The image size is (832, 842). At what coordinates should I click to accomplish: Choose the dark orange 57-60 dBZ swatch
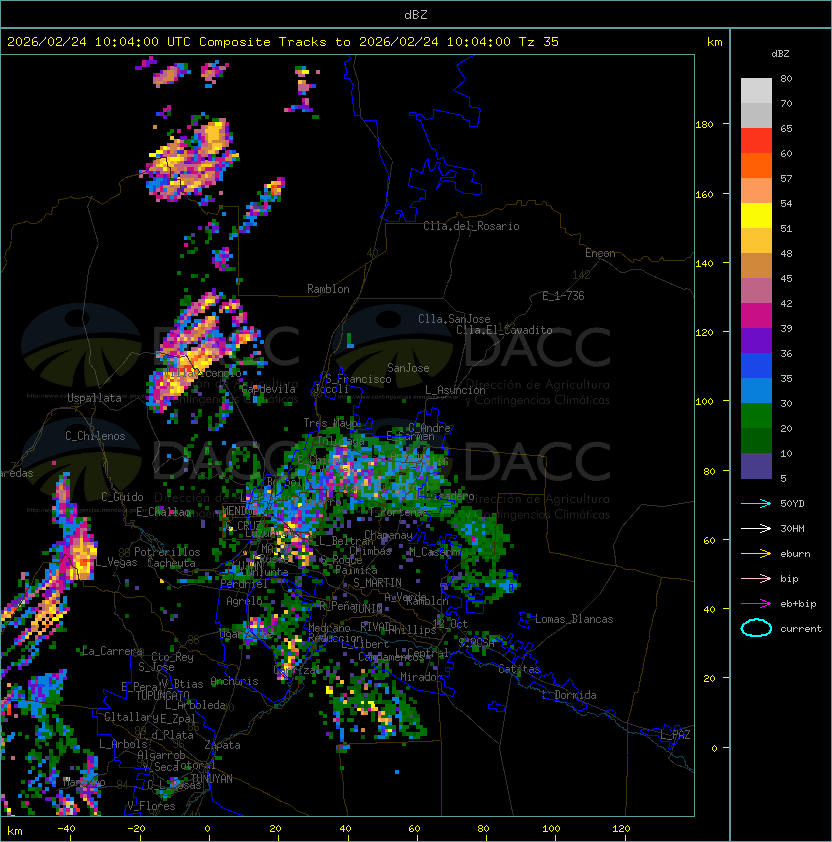(756, 166)
